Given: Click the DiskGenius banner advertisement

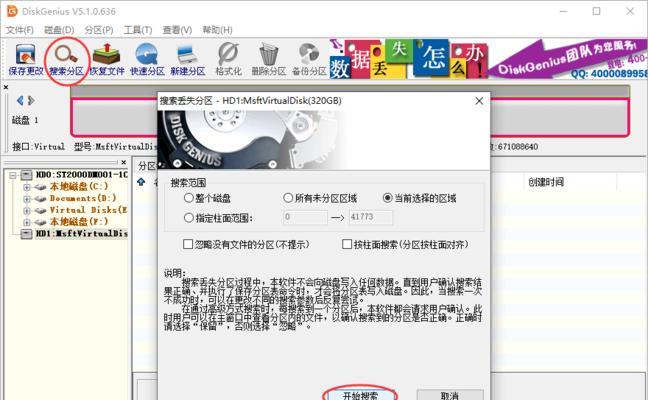Looking at the screenshot, I should pyautogui.click(x=488, y=58).
